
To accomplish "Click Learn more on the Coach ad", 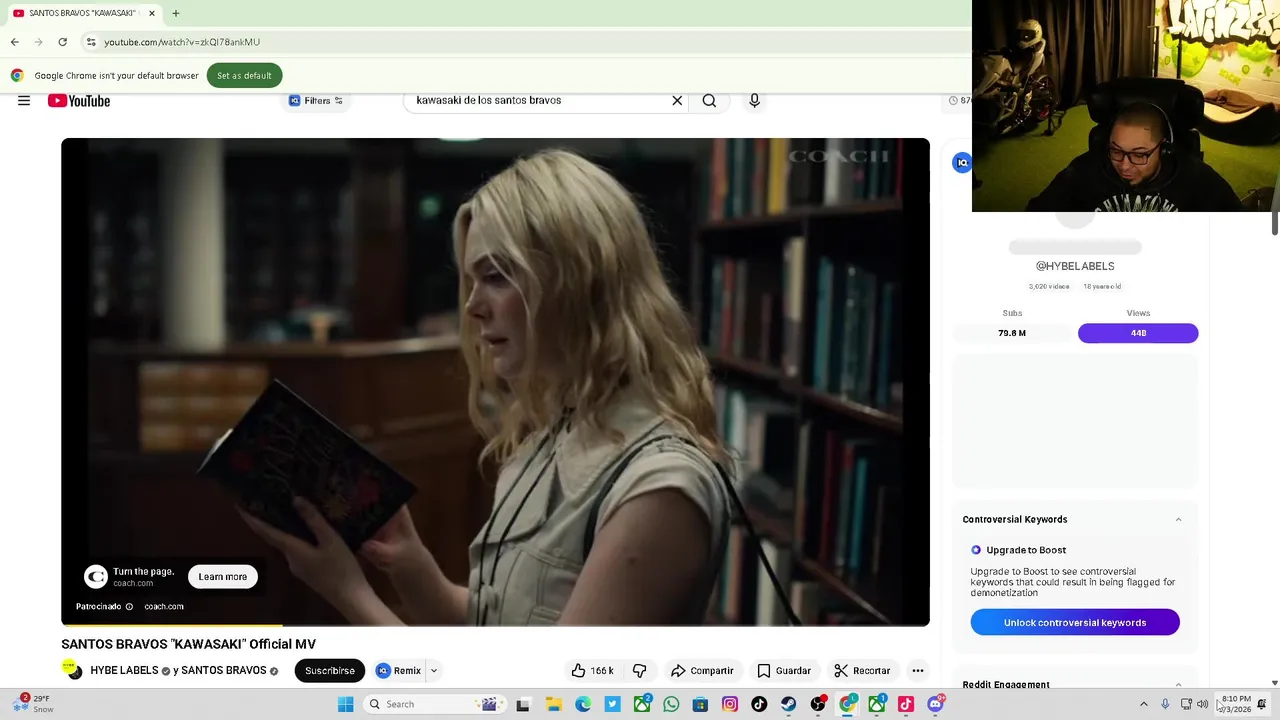I will point(222,577).
